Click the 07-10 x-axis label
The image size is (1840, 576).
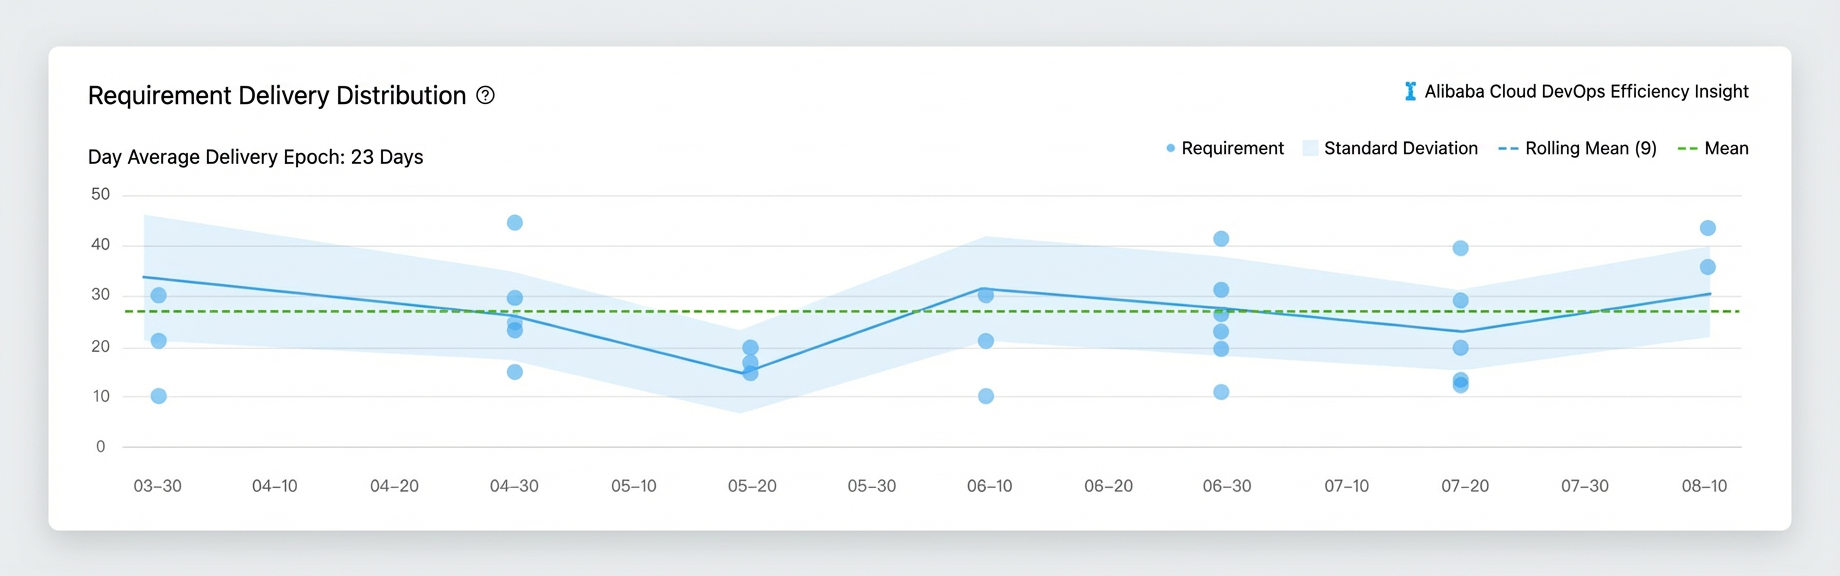(1347, 486)
